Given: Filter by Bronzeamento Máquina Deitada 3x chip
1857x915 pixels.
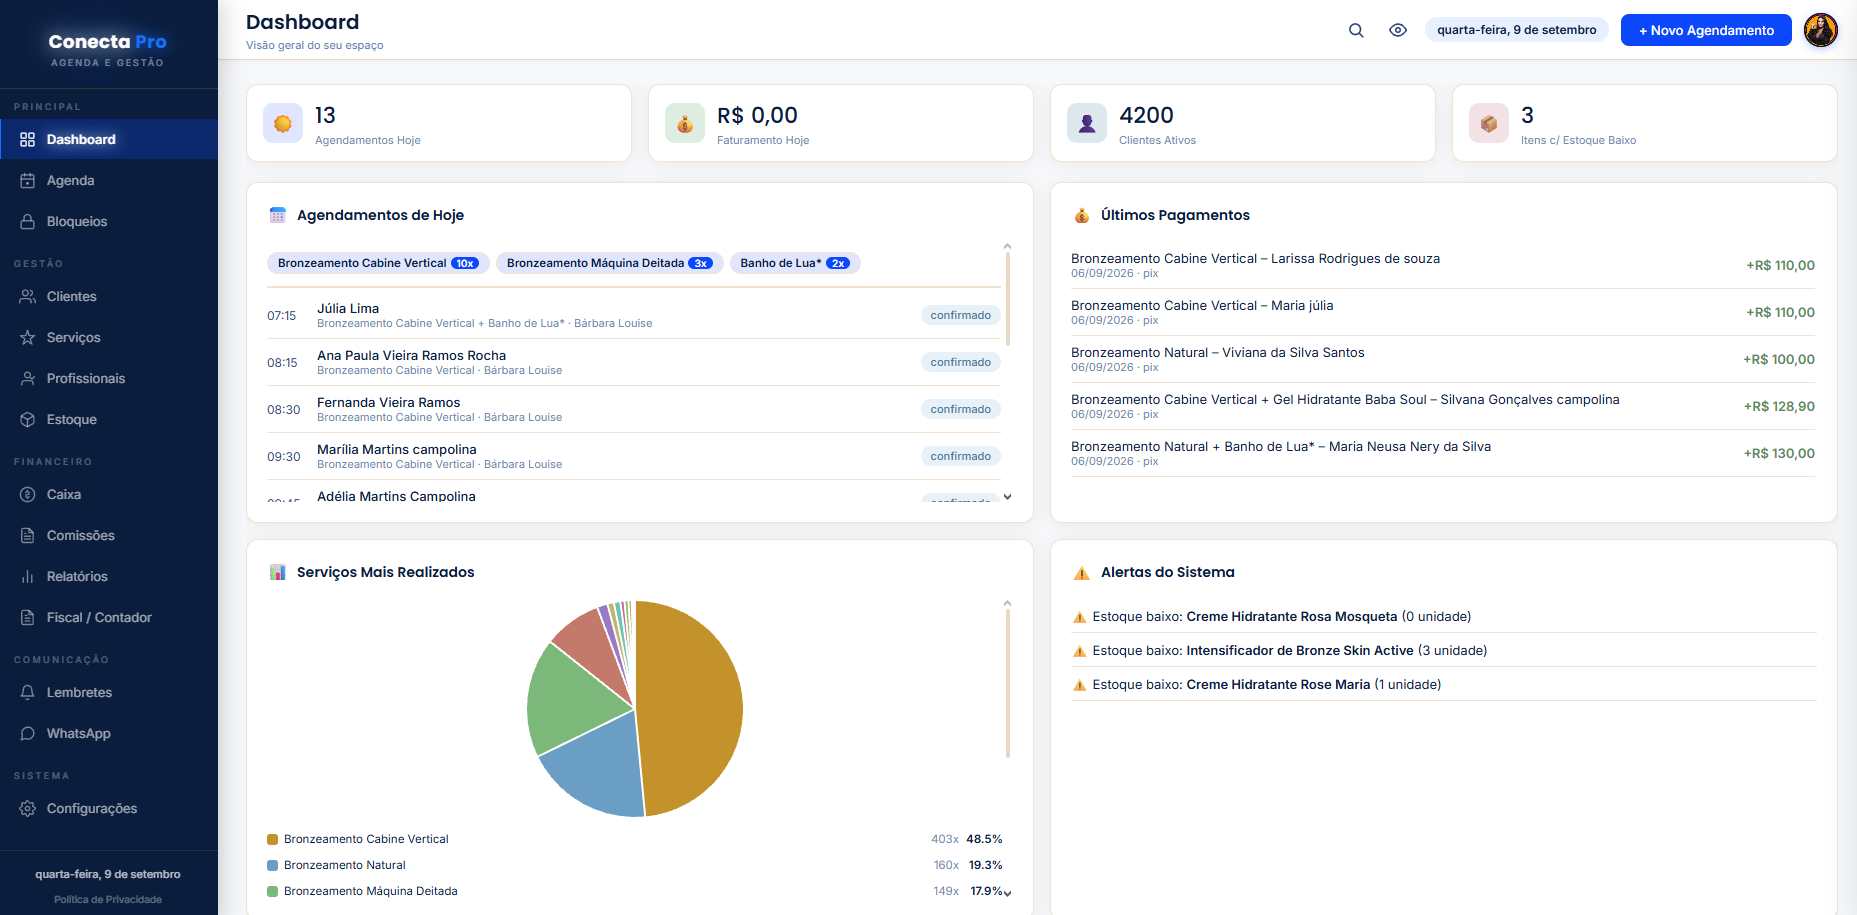Looking at the screenshot, I should pyautogui.click(x=609, y=263).
